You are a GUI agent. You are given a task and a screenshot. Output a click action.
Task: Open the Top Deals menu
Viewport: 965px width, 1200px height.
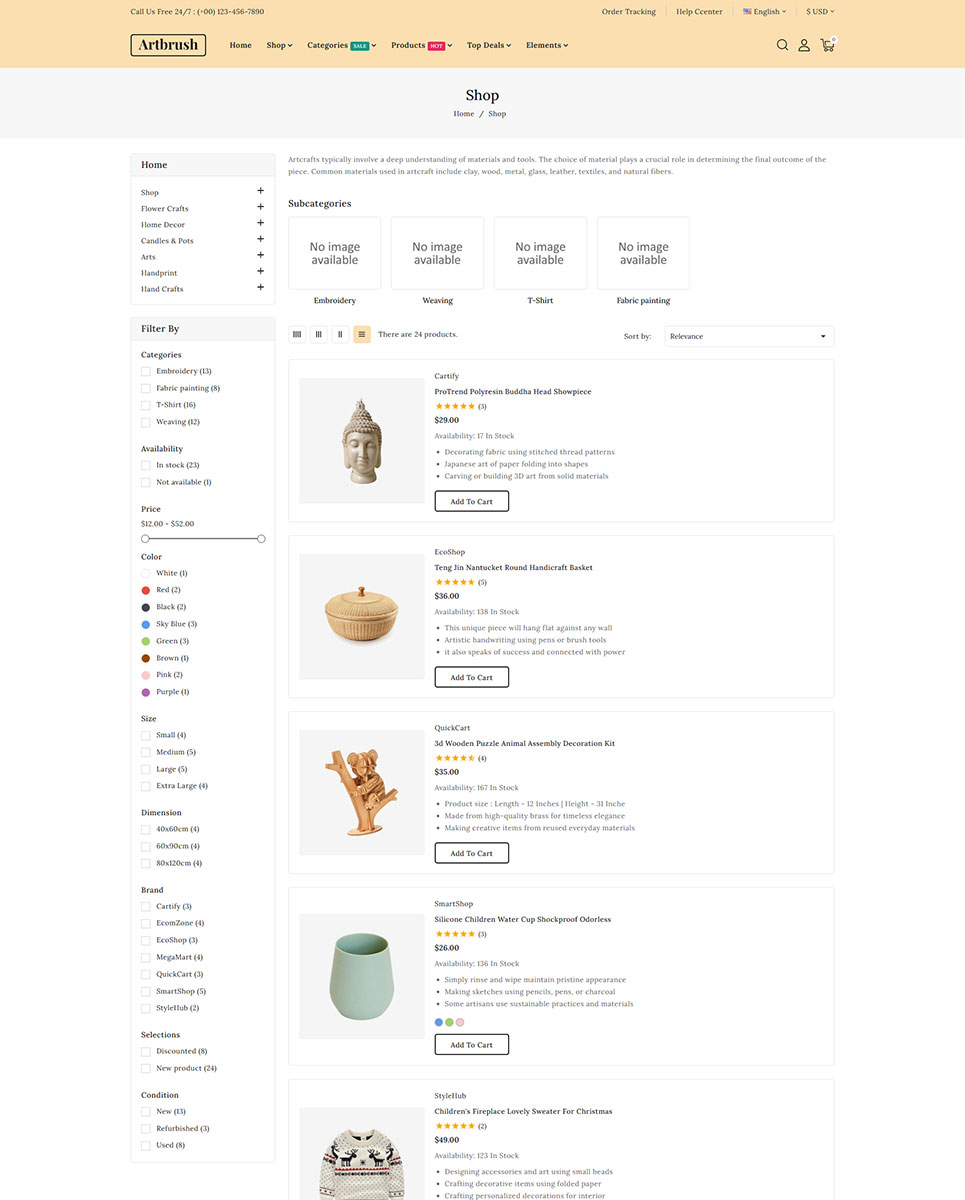coord(488,45)
